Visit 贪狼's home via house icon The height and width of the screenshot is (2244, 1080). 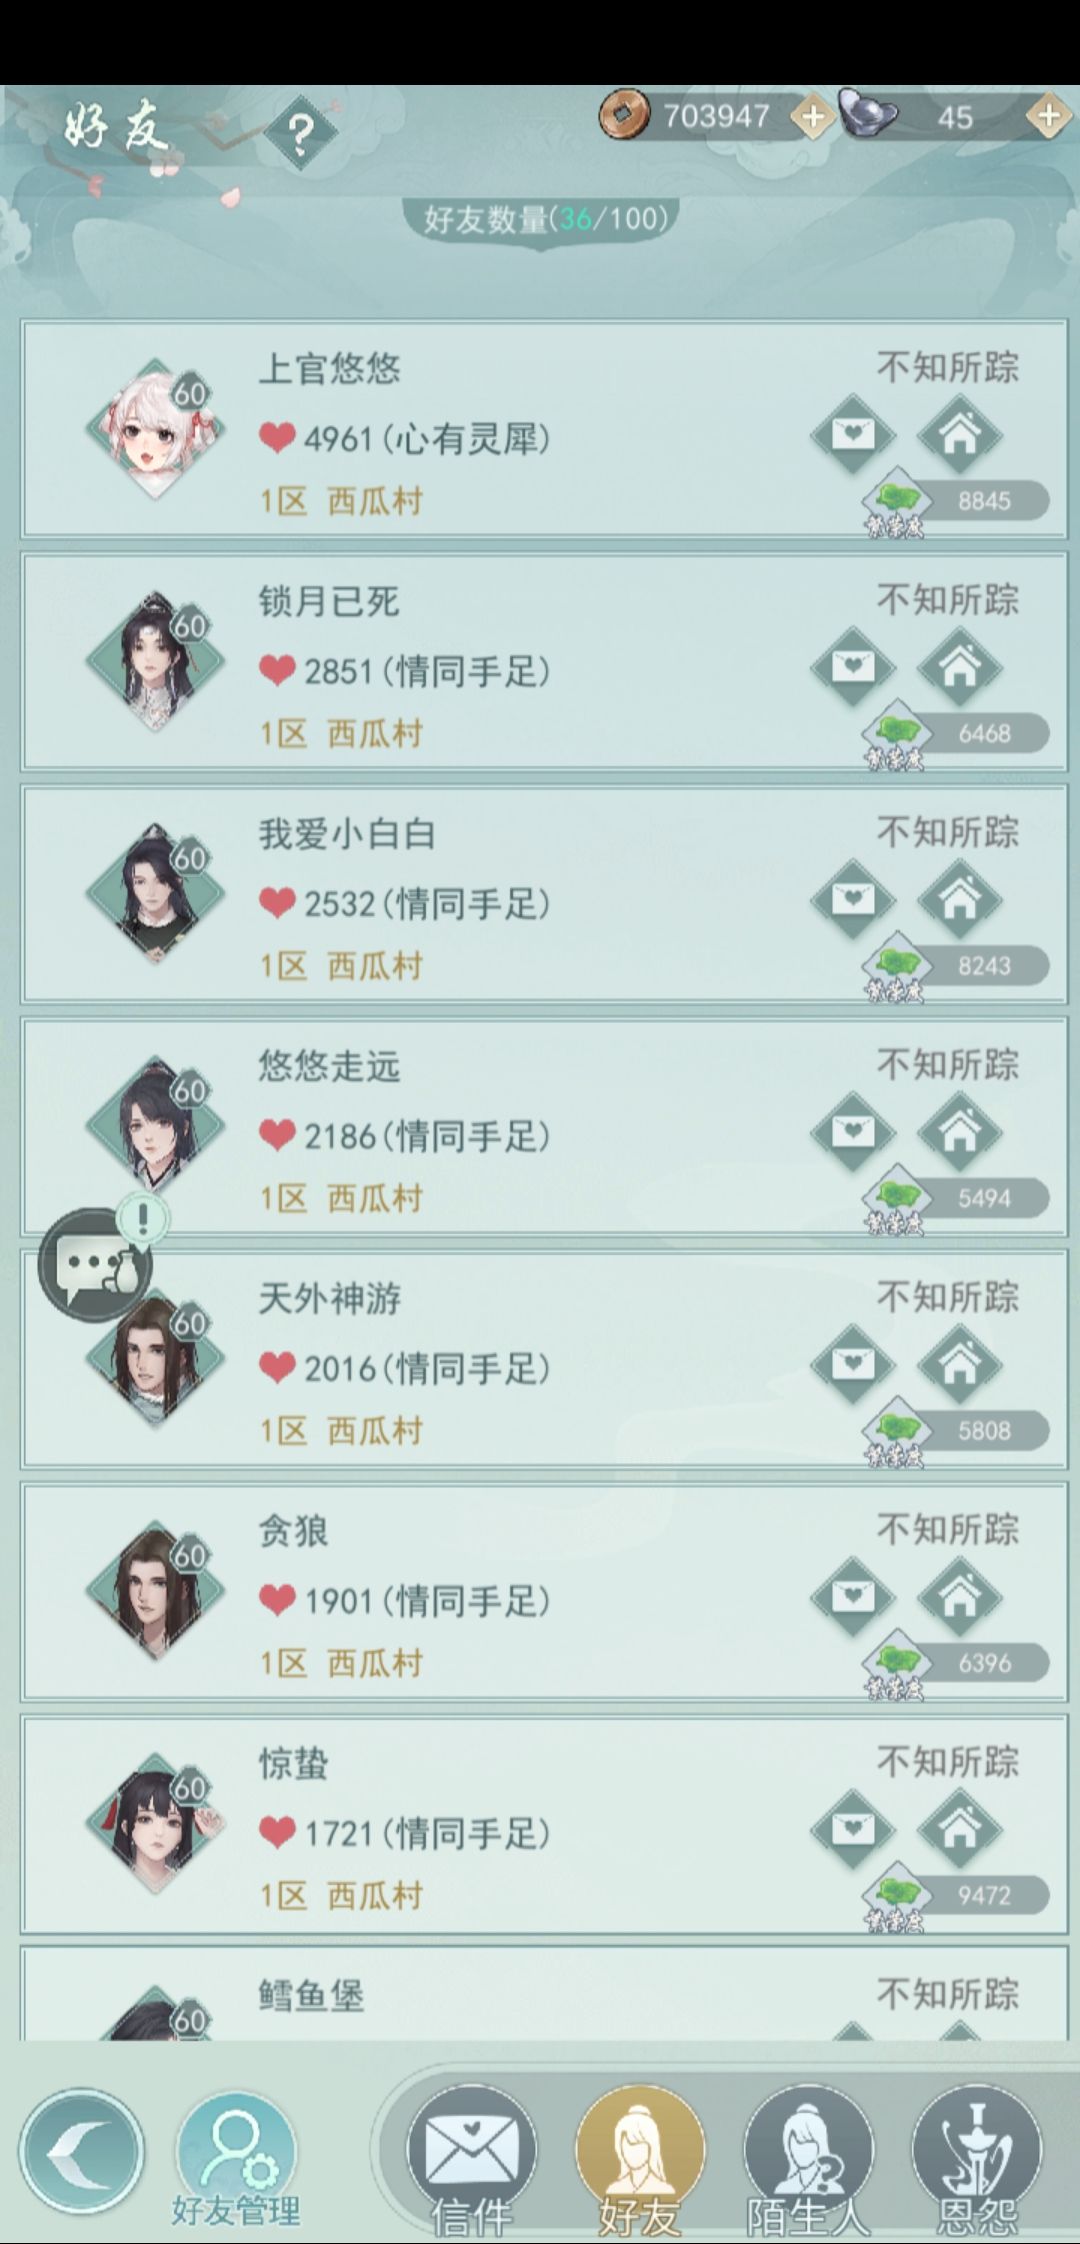[x=959, y=1597]
